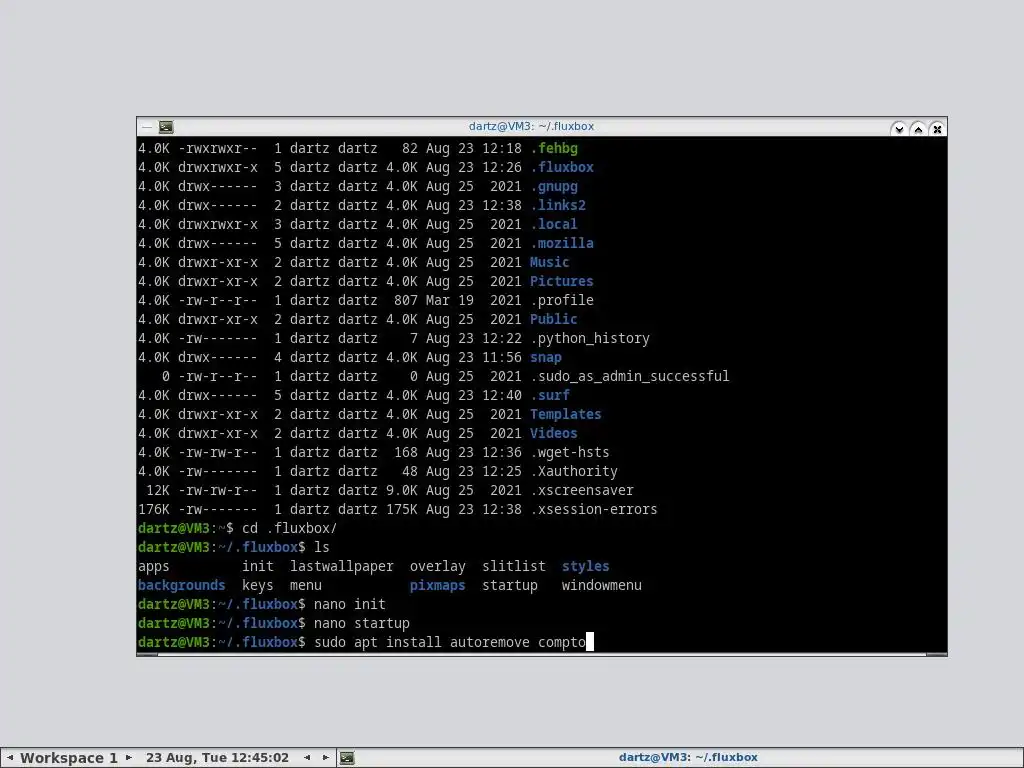This screenshot has height=768, width=1024.
Task: Click the clock showing 23 Aug, Tue 12:45:02
Action: (x=217, y=758)
